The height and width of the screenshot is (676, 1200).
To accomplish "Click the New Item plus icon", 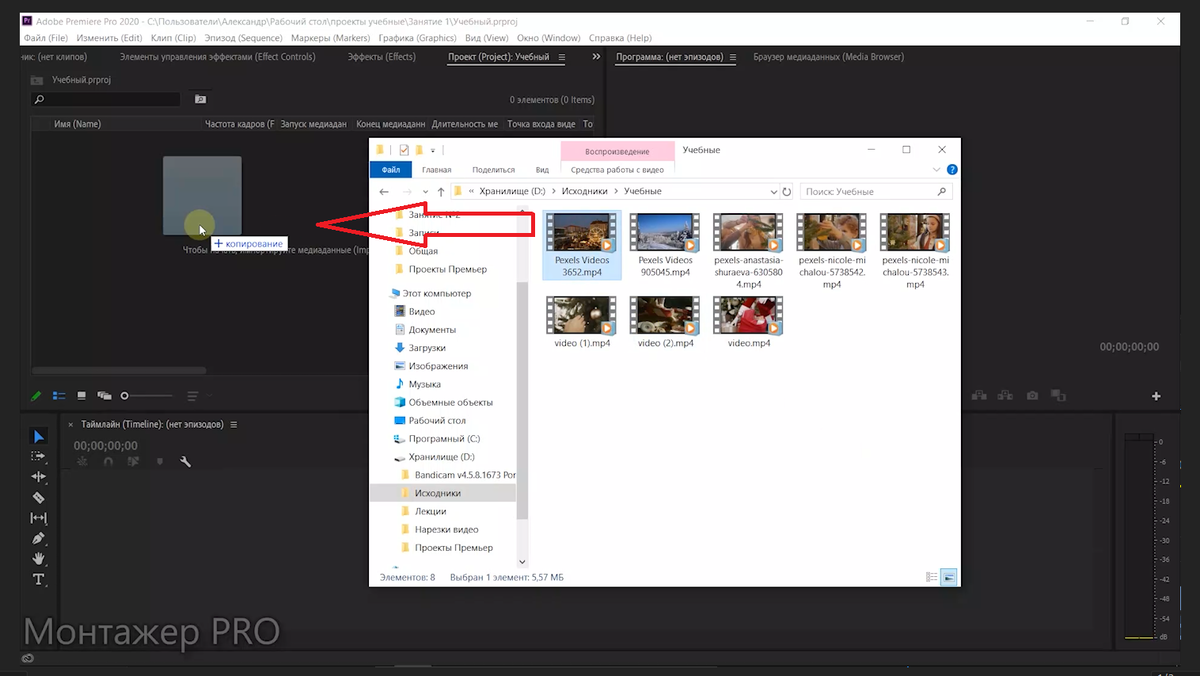I will pos(1155,396).
